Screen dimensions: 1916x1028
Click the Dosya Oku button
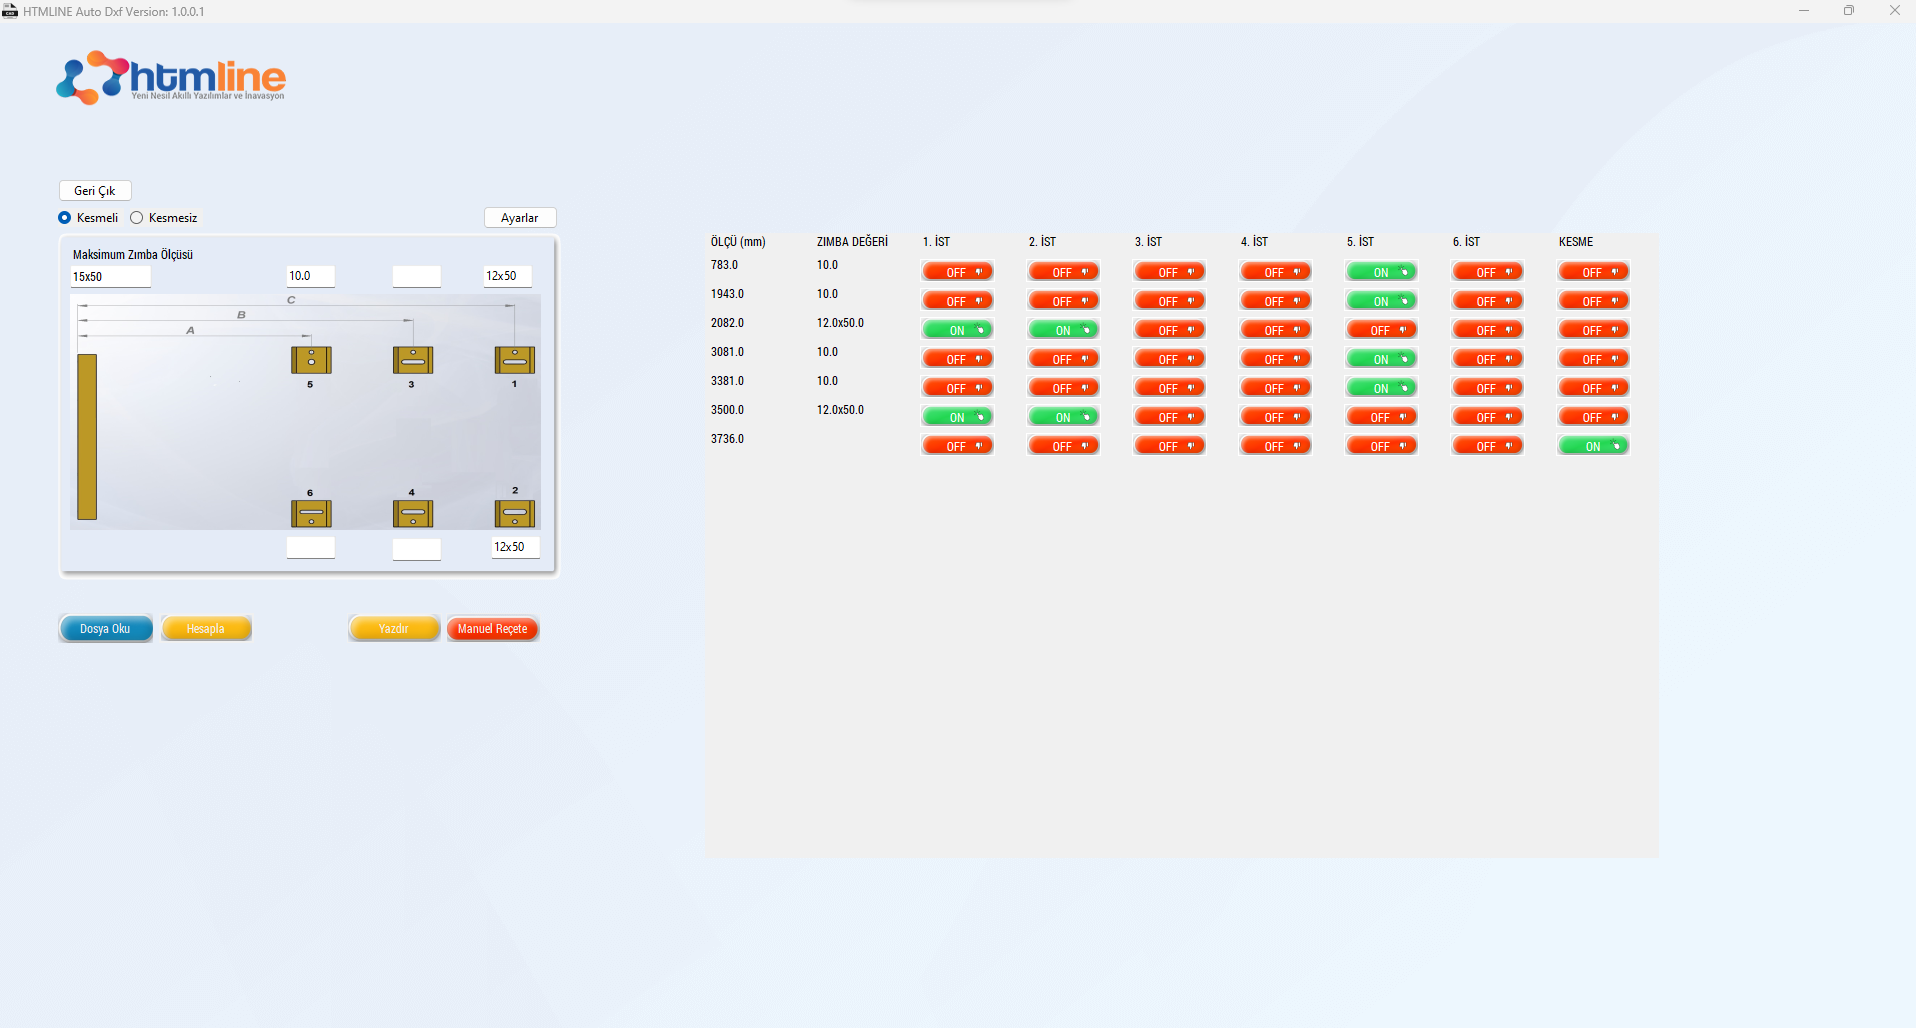pos(106,629)
